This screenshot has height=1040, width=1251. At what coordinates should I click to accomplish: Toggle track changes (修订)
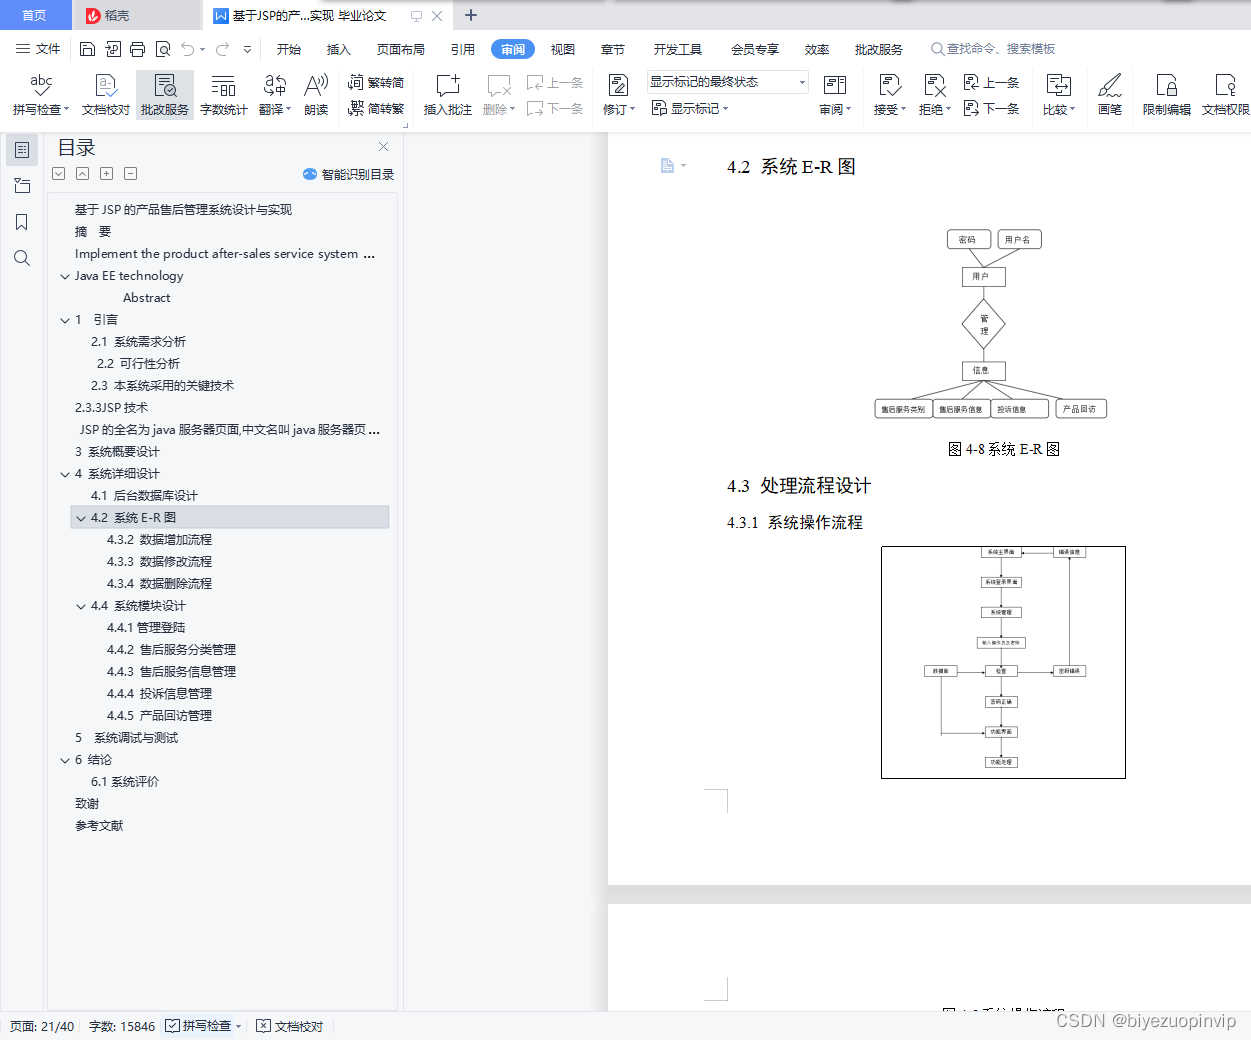click(618, 95)
